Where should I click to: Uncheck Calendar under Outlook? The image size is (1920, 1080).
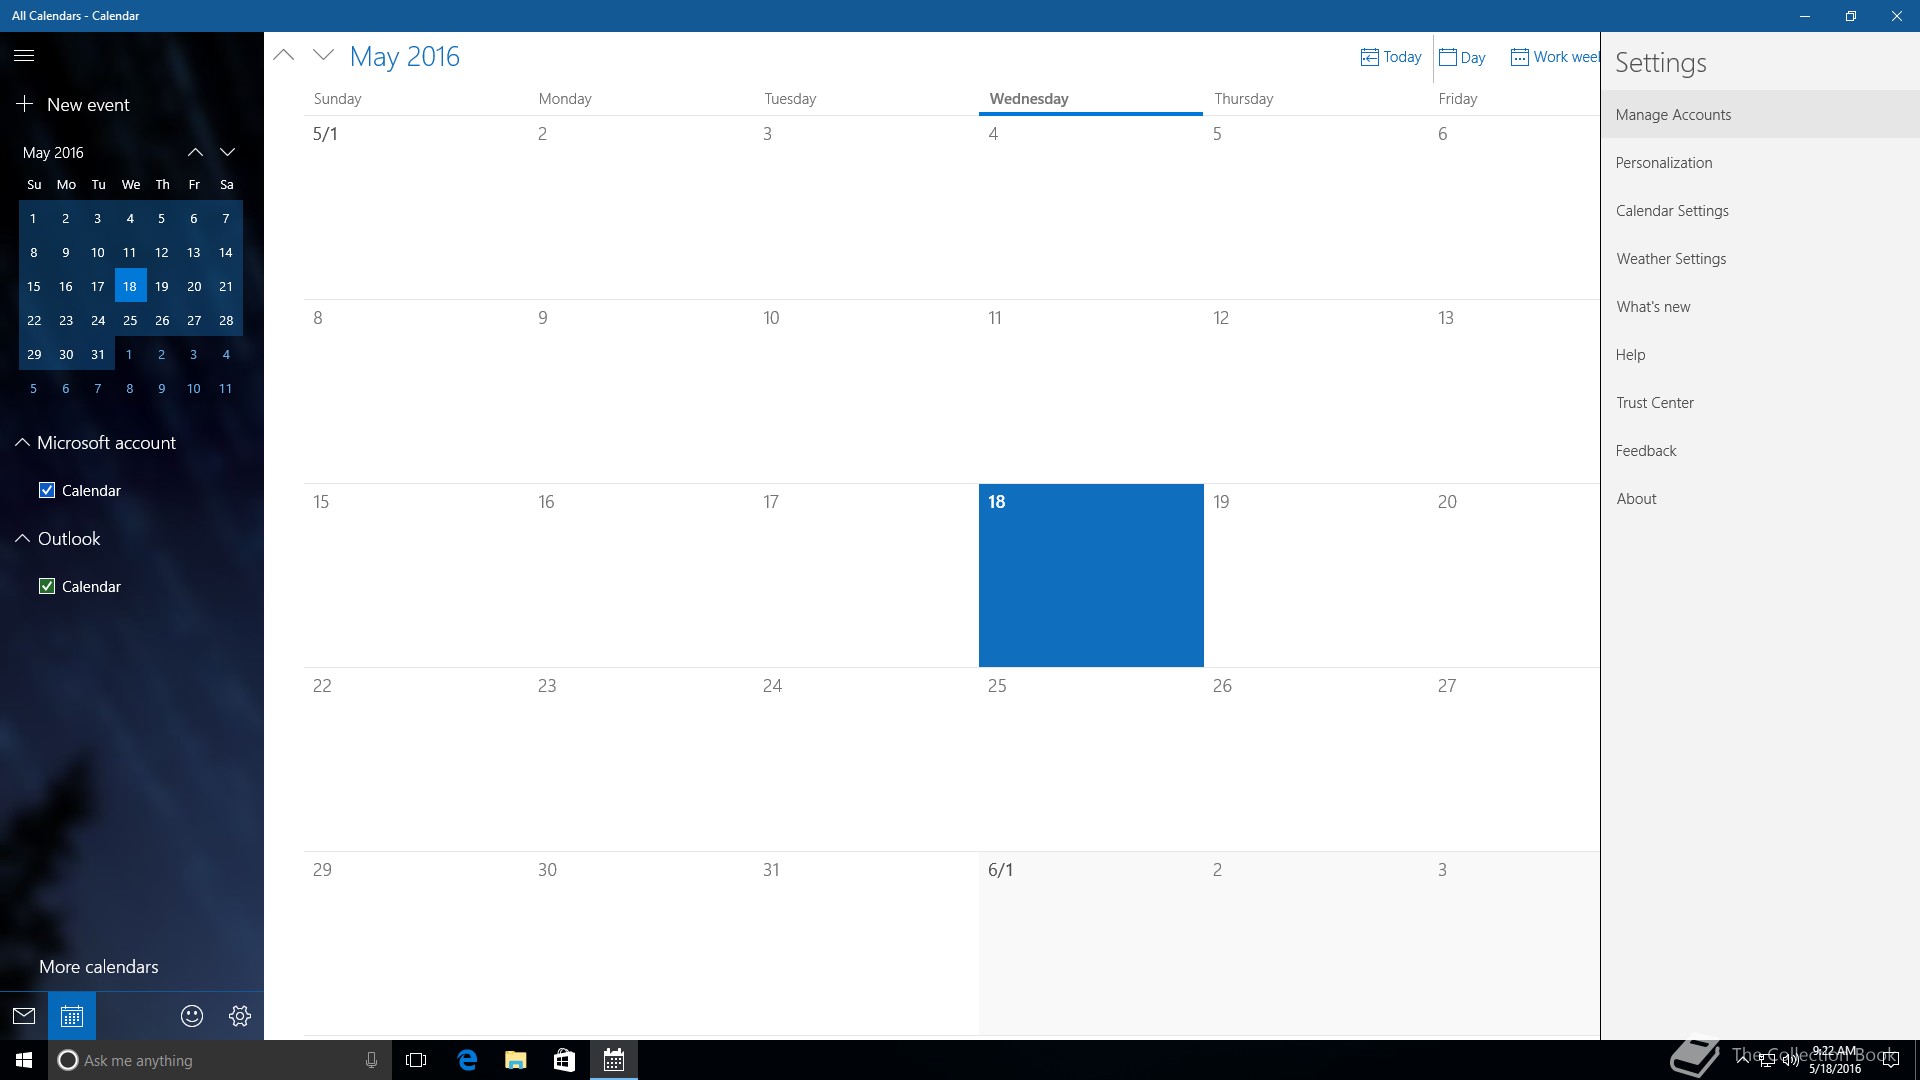click(x=47, y=586)
